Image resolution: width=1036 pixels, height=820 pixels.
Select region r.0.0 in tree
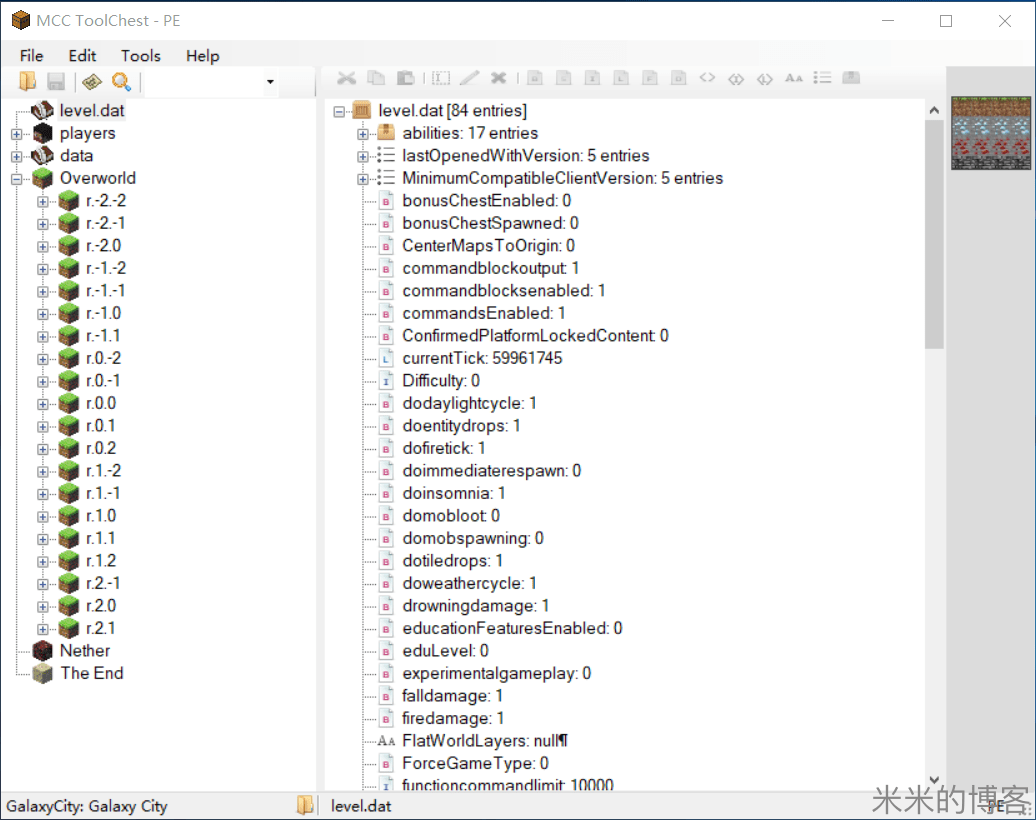[x=100, y=403]
